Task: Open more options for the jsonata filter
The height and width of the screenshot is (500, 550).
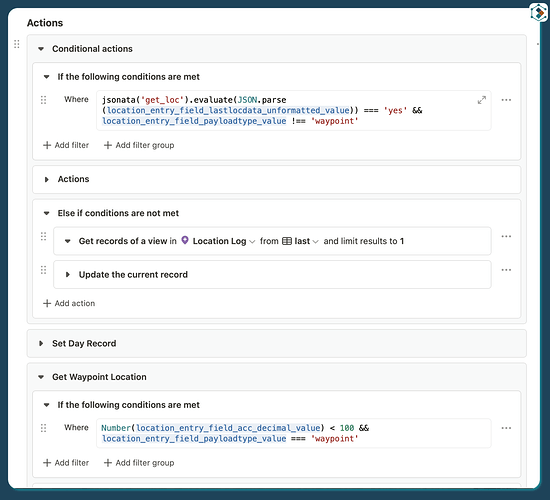Action: 506,100
